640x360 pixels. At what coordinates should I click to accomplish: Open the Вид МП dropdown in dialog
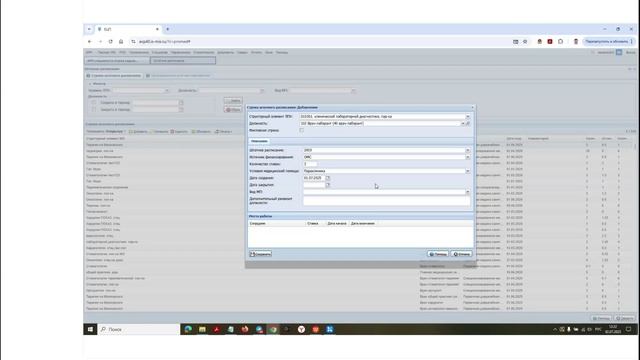[x=468, y=192]
